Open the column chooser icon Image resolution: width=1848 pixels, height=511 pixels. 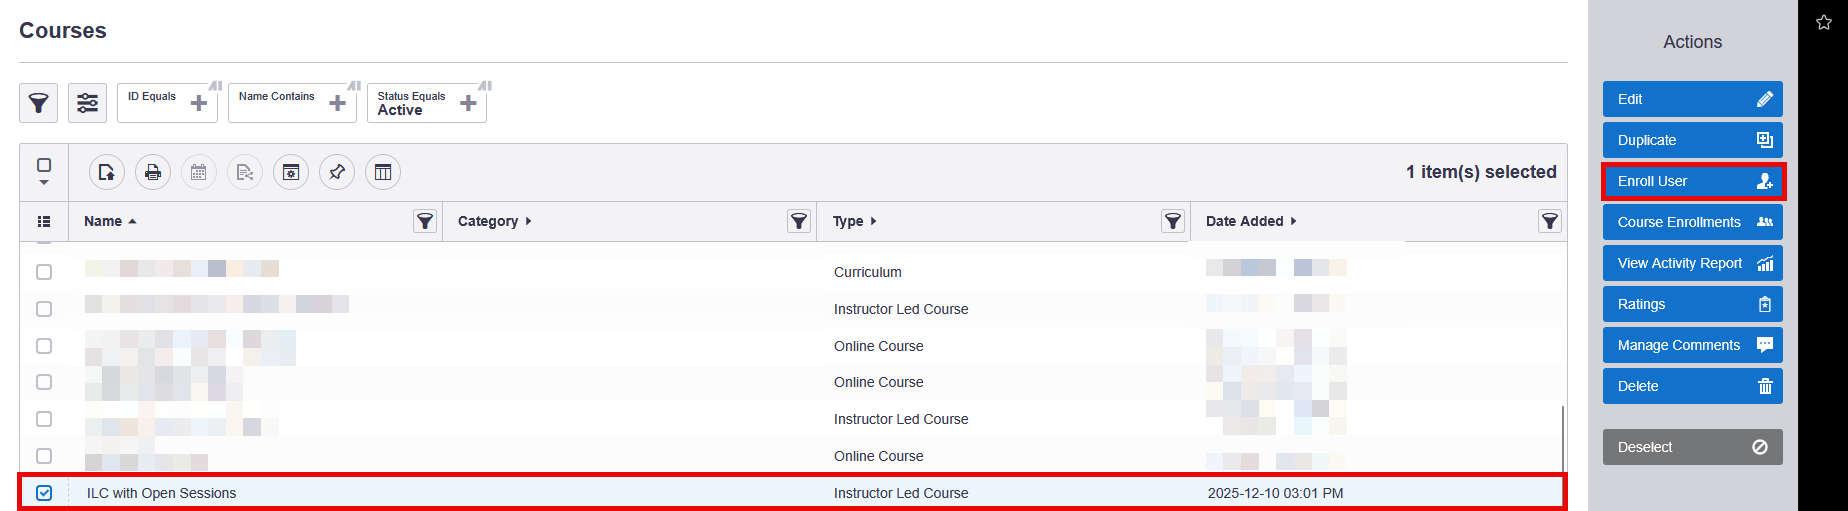point(383,172)
